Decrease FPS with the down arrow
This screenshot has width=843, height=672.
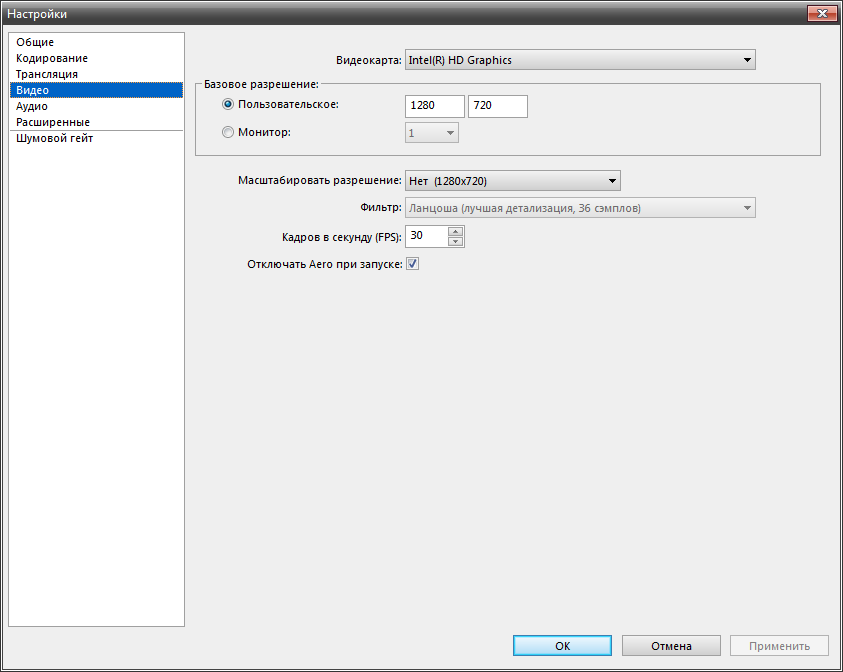[456, 241]
